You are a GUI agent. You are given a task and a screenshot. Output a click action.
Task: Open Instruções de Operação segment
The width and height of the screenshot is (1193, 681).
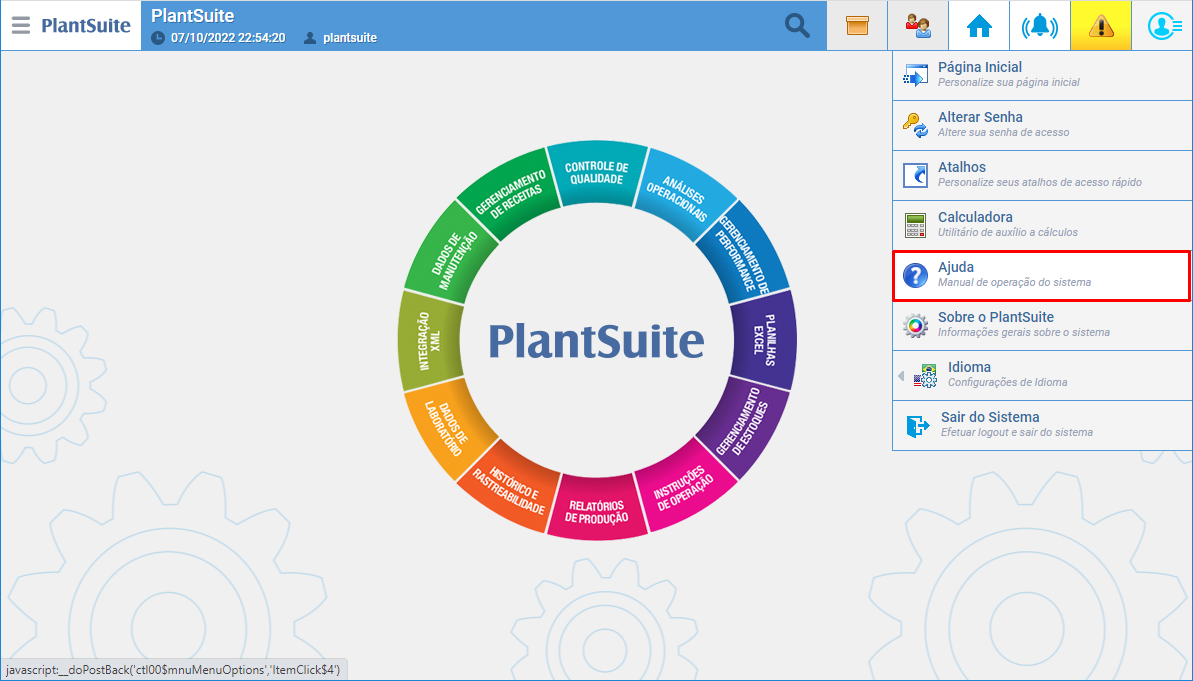pos(684,485)
